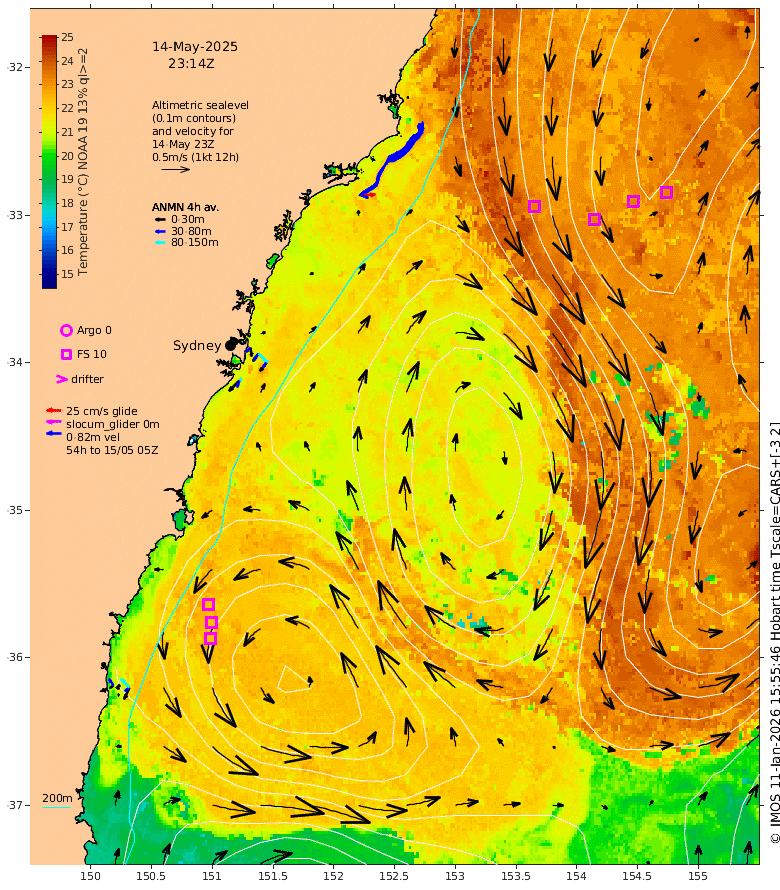Click the dark red top of the colorbar
Screen dimensions: 780x890
click(x=49, y=40)
